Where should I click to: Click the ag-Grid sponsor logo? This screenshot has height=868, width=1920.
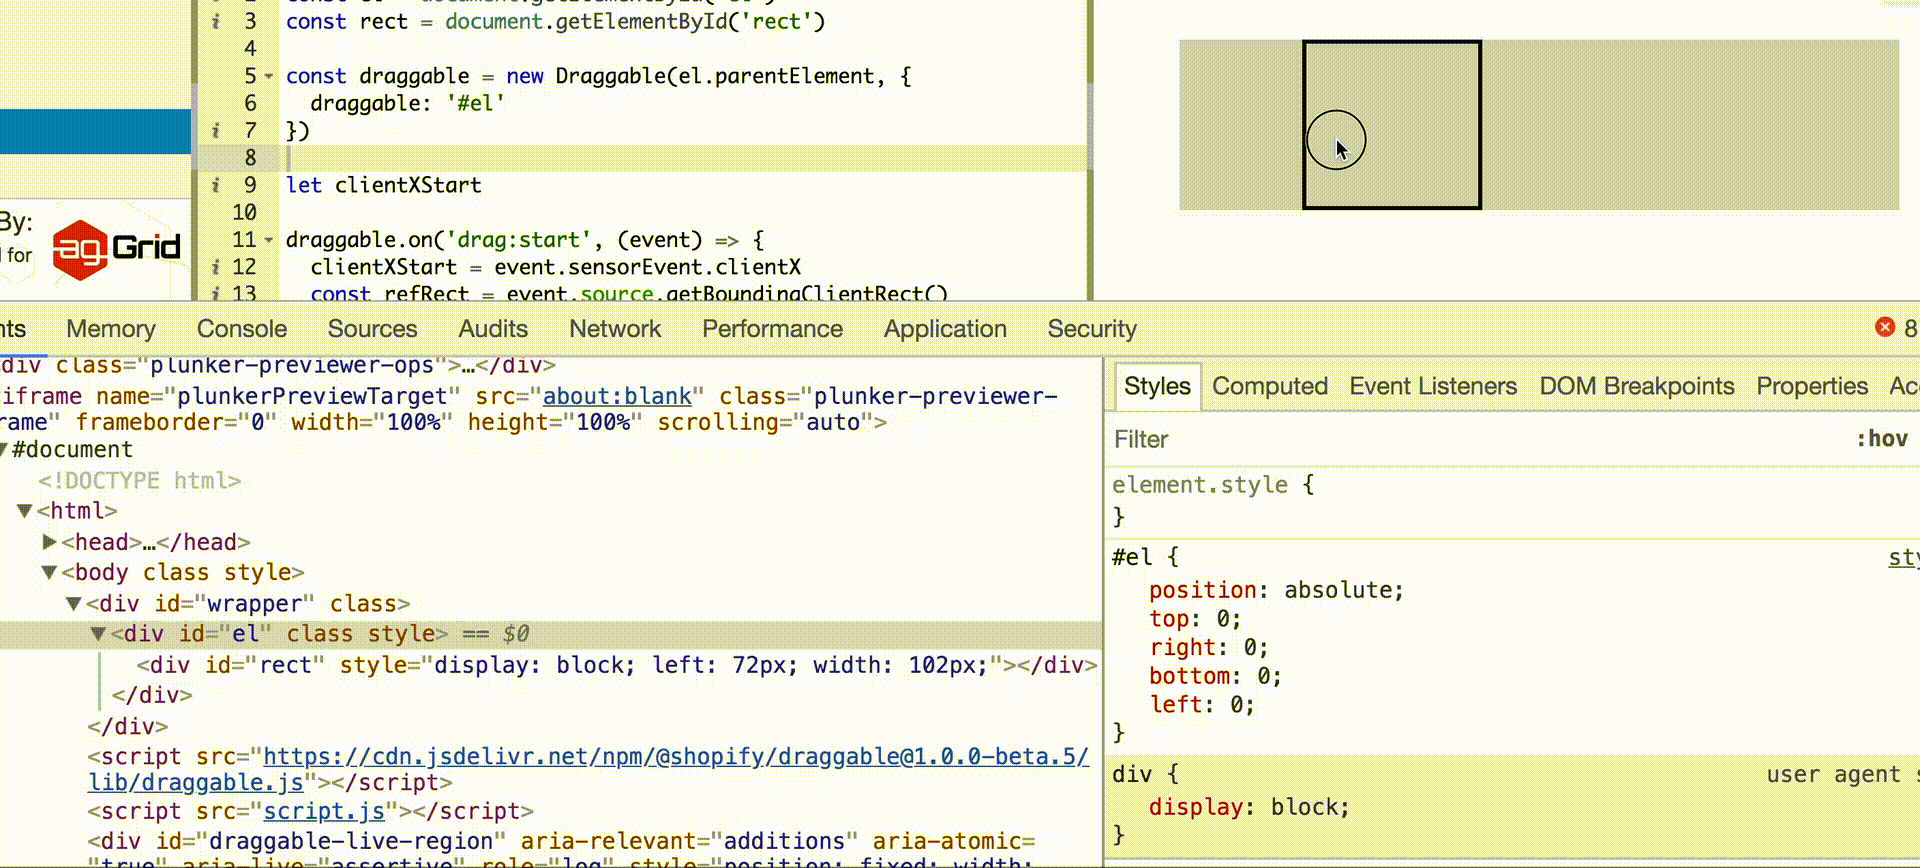(x=116, y=248)
